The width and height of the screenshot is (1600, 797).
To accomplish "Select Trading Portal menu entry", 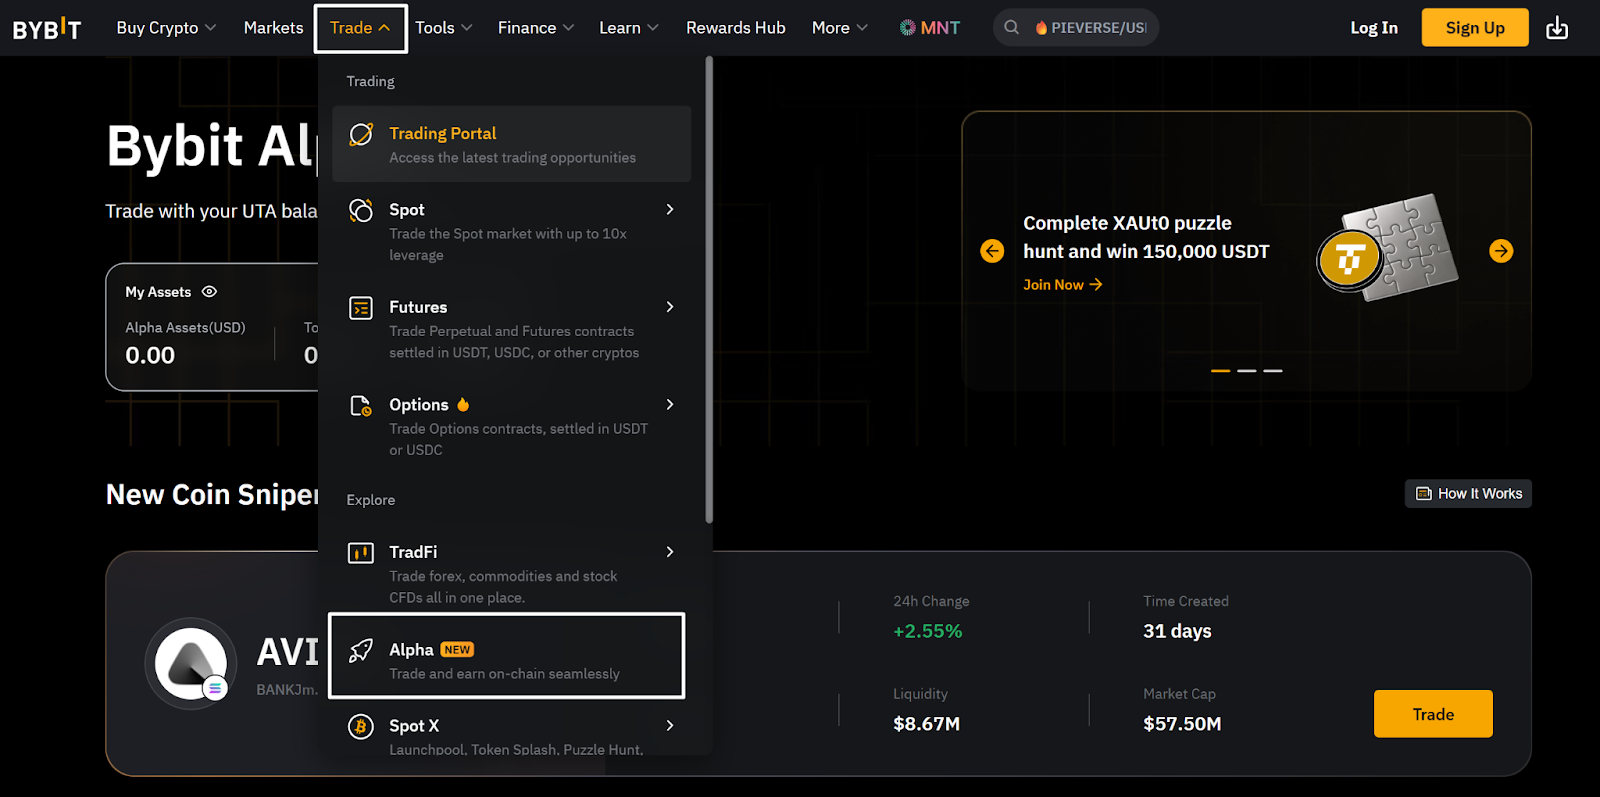I will coord(511,144).
